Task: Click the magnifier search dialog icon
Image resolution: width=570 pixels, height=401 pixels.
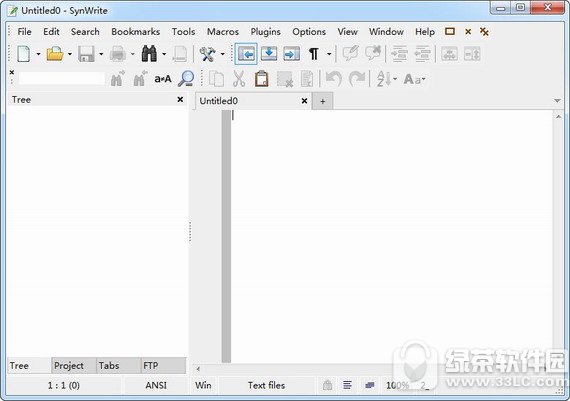Action: point(186,79)
